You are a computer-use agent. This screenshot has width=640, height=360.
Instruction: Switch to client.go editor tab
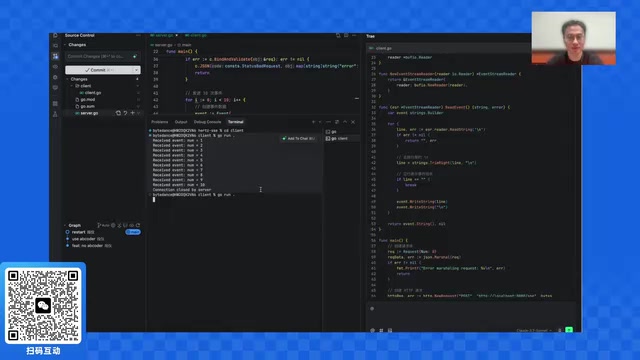click(196, 36)
